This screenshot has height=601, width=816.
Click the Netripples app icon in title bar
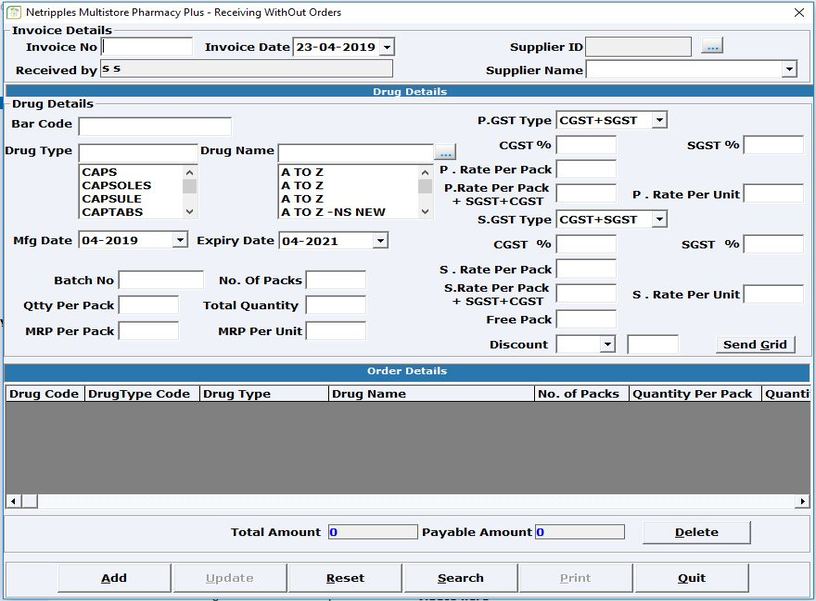coord(14,12)
